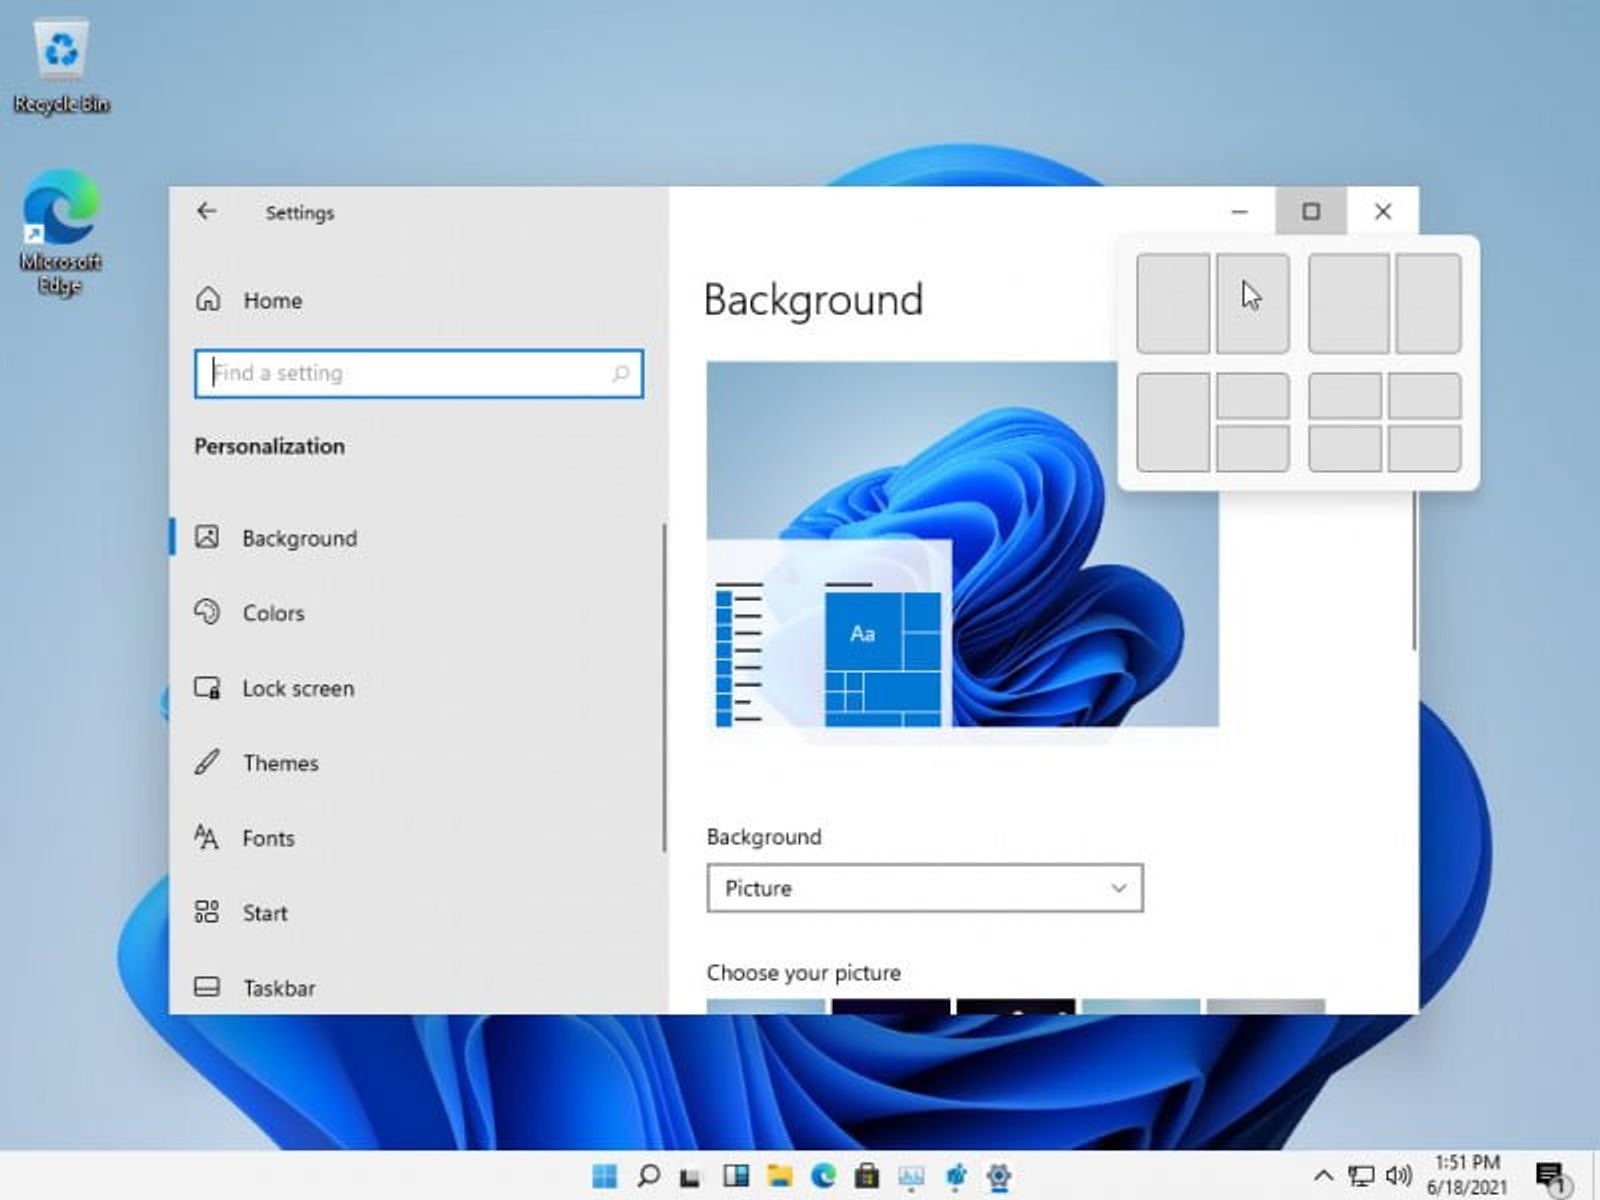Viewport: 1600px width, 1200px height.
Task: Choose the first background picture thumbnail
Action: [766, 1006]
